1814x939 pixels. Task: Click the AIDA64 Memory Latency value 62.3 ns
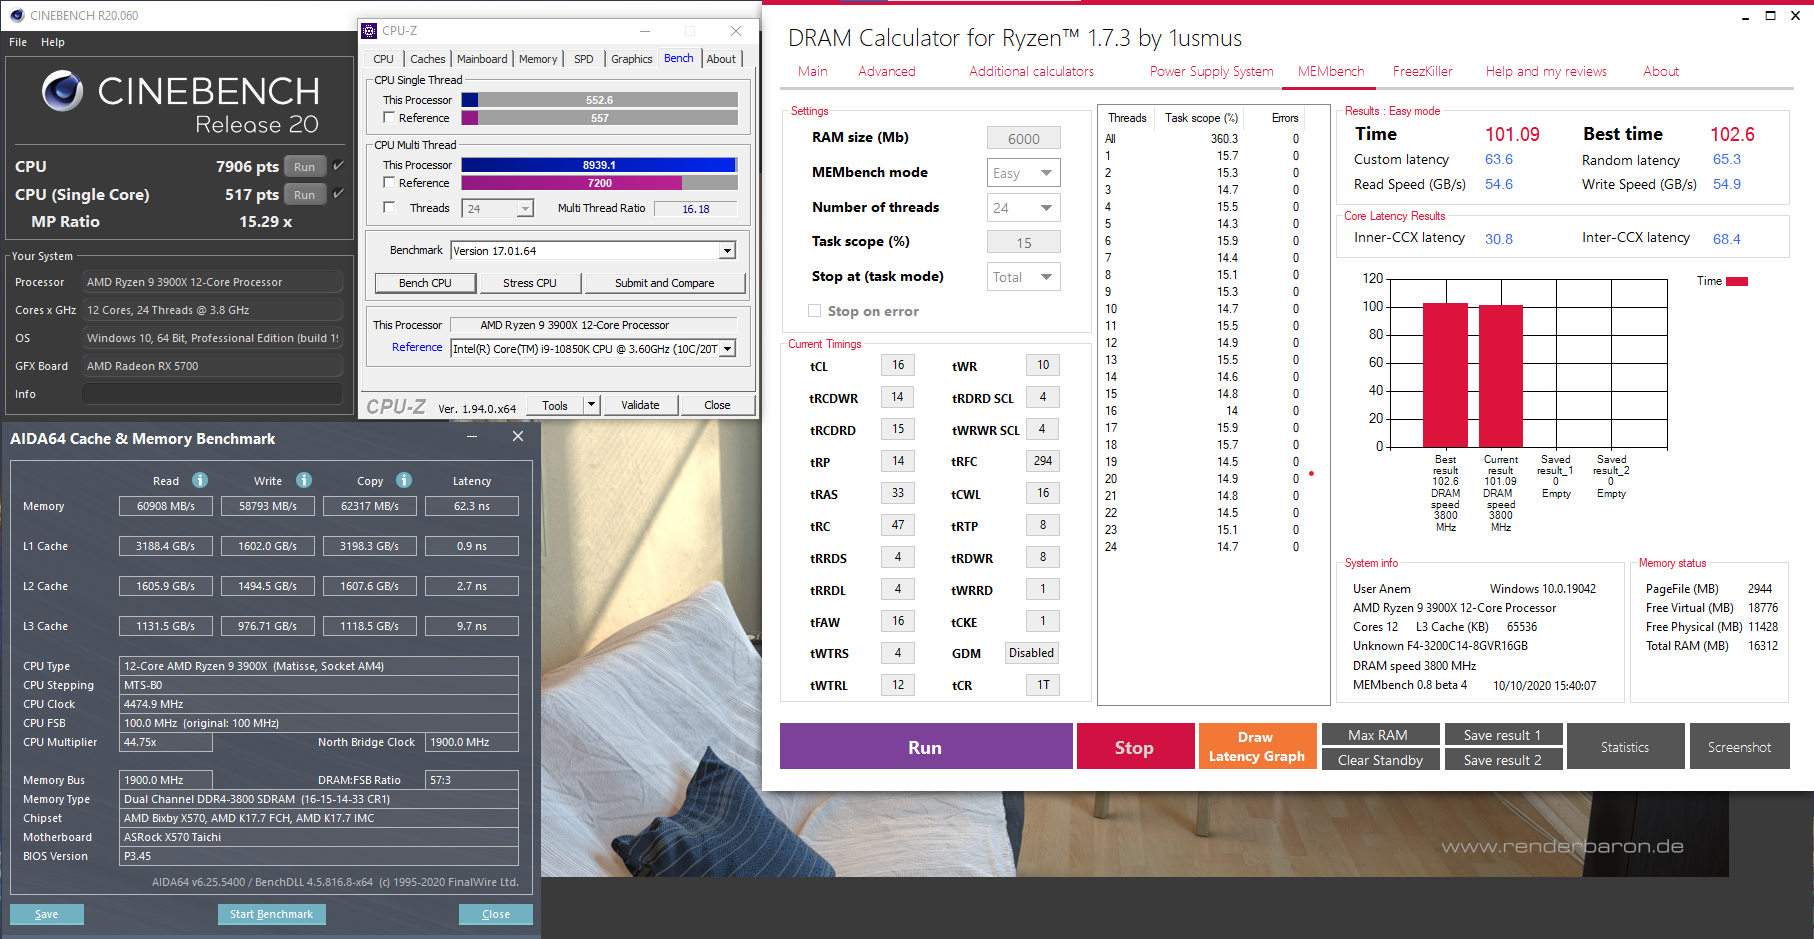pyautogui.click(x=472, y=506)
